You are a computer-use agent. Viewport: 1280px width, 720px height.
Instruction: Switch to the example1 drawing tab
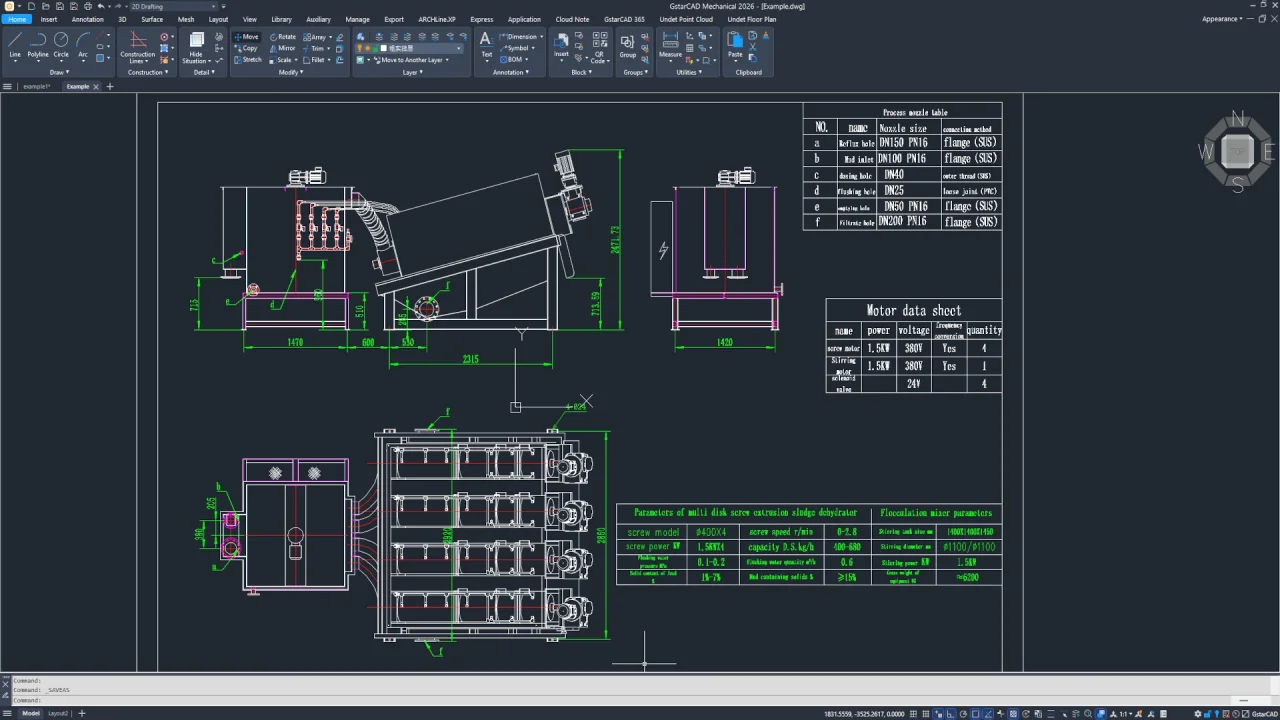(37, 87)
